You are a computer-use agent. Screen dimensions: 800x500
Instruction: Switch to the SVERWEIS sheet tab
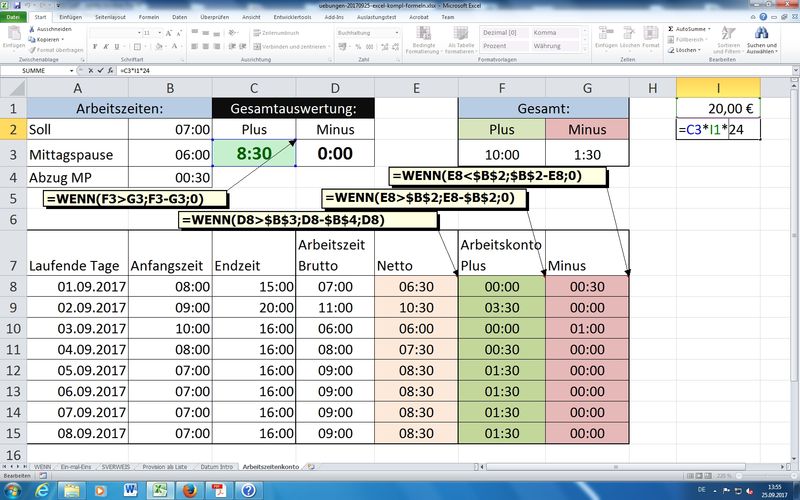[119, 466]
